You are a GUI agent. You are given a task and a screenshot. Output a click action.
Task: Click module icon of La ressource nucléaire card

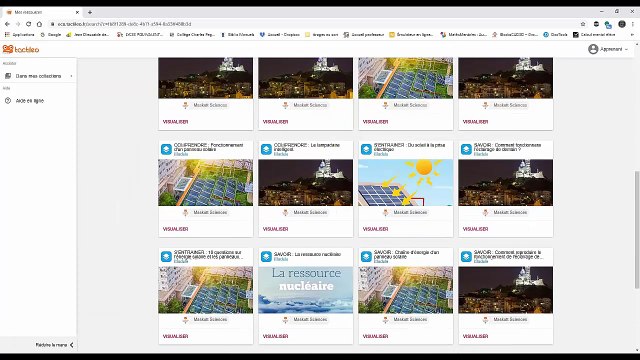click(x=266, y=256)
